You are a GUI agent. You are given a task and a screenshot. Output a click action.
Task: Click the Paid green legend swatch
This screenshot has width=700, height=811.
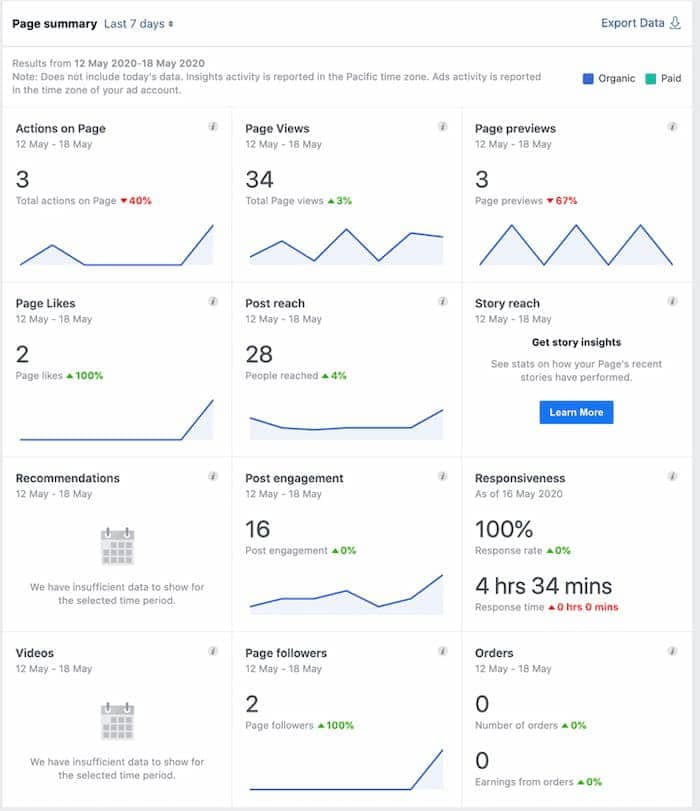pyautogui.click(x=650, y=79)
